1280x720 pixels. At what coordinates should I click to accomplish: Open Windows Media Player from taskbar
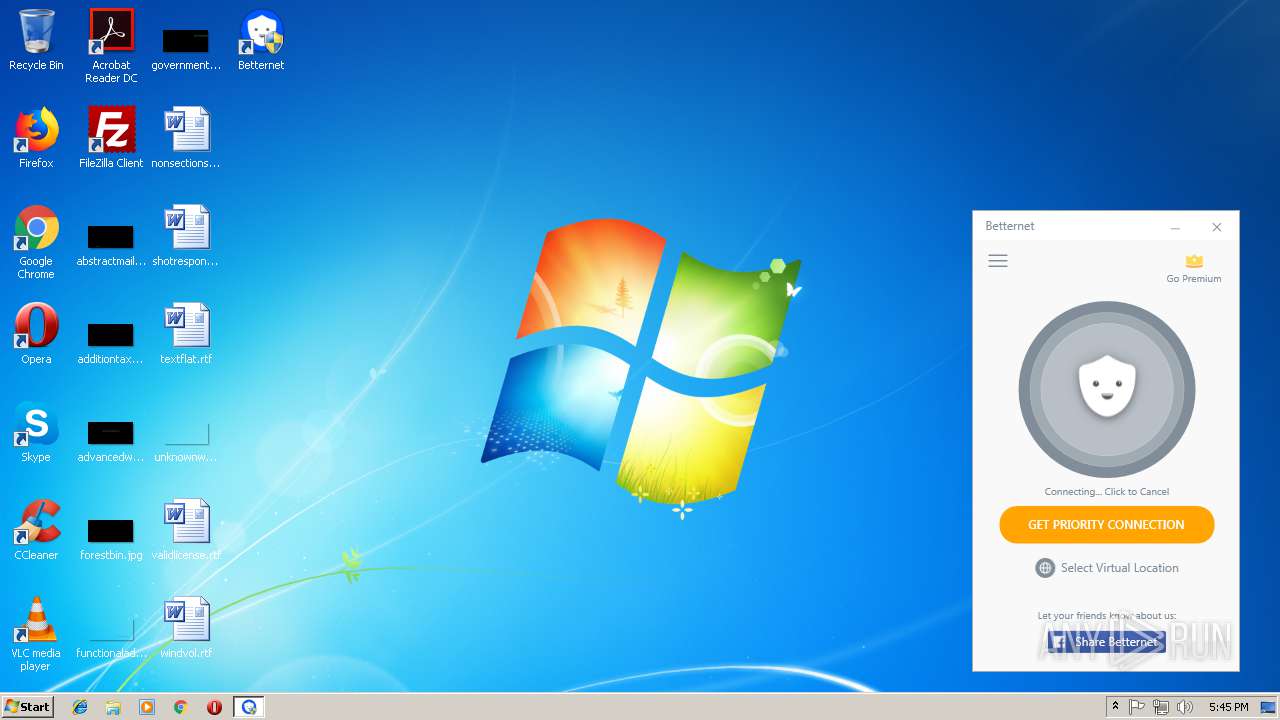click(147, 707)
